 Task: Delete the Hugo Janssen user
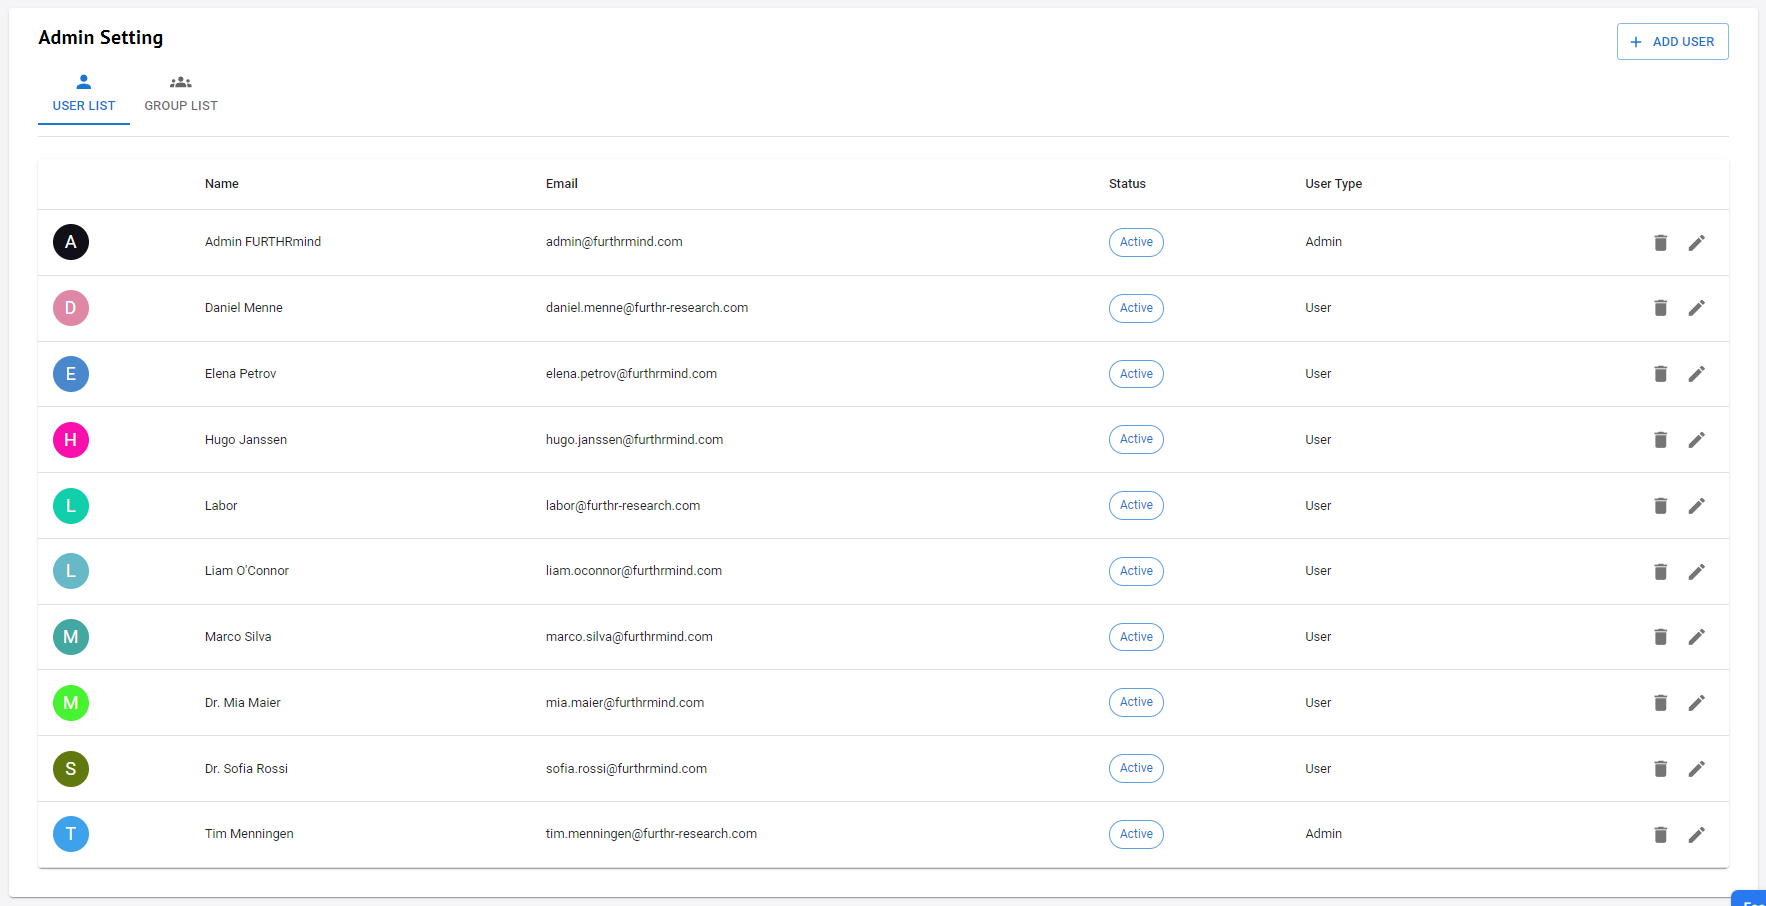tap(1661, 439)
